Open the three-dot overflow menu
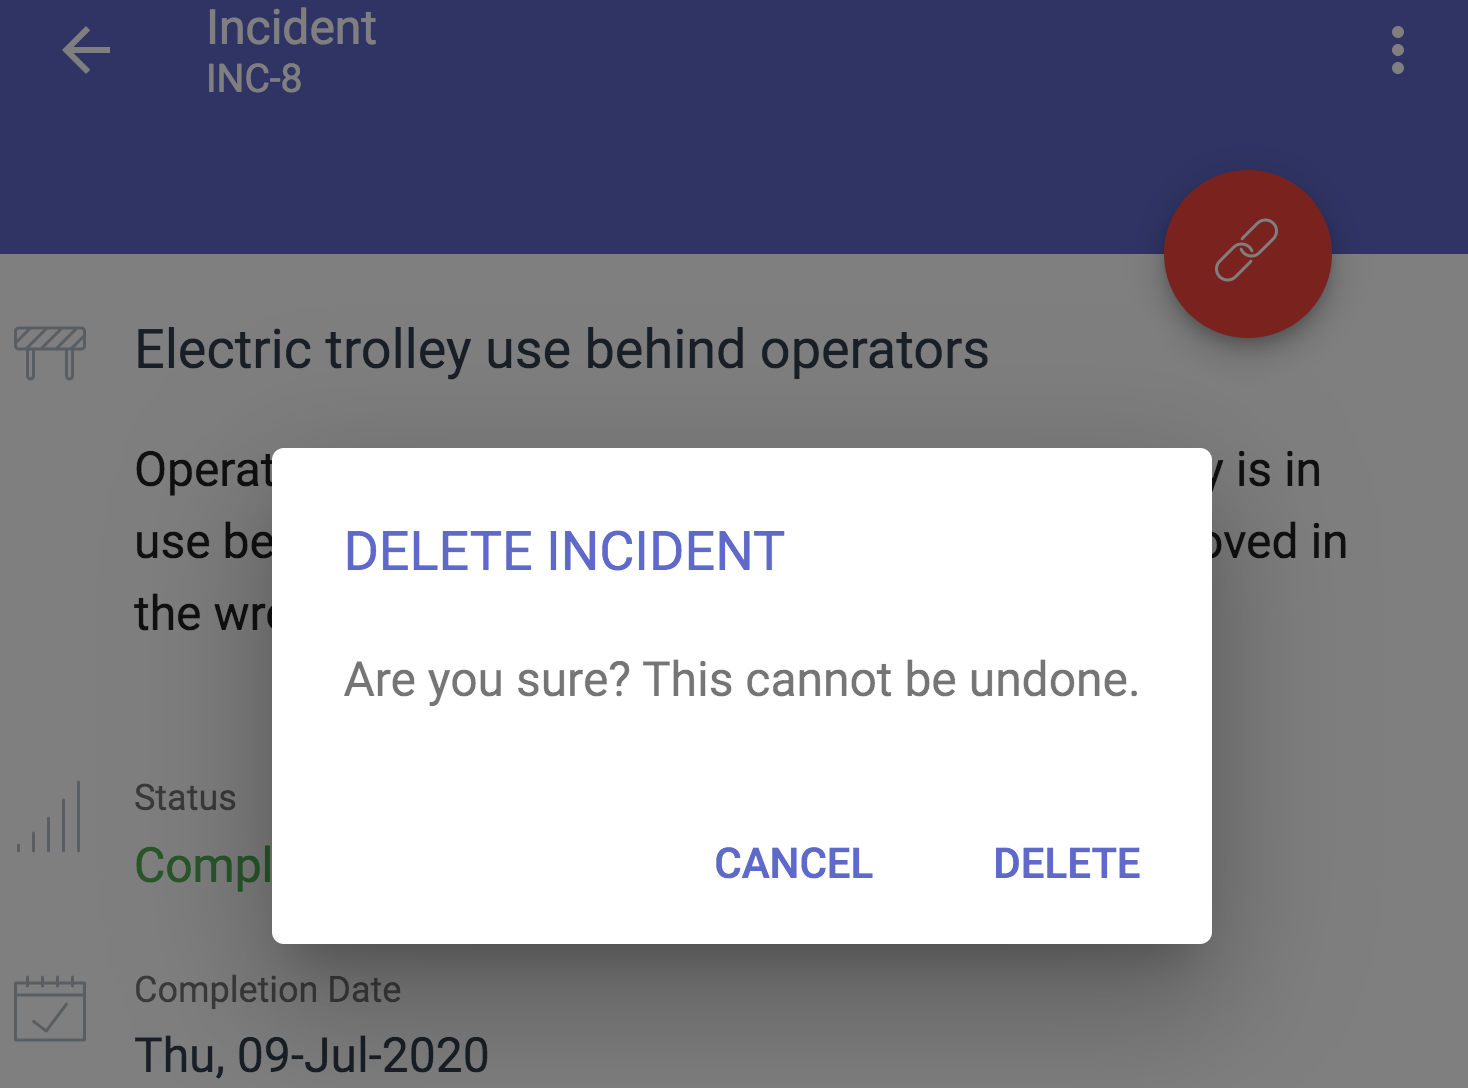Screen dimensions: 1468x1088 tap(1397, 50)
